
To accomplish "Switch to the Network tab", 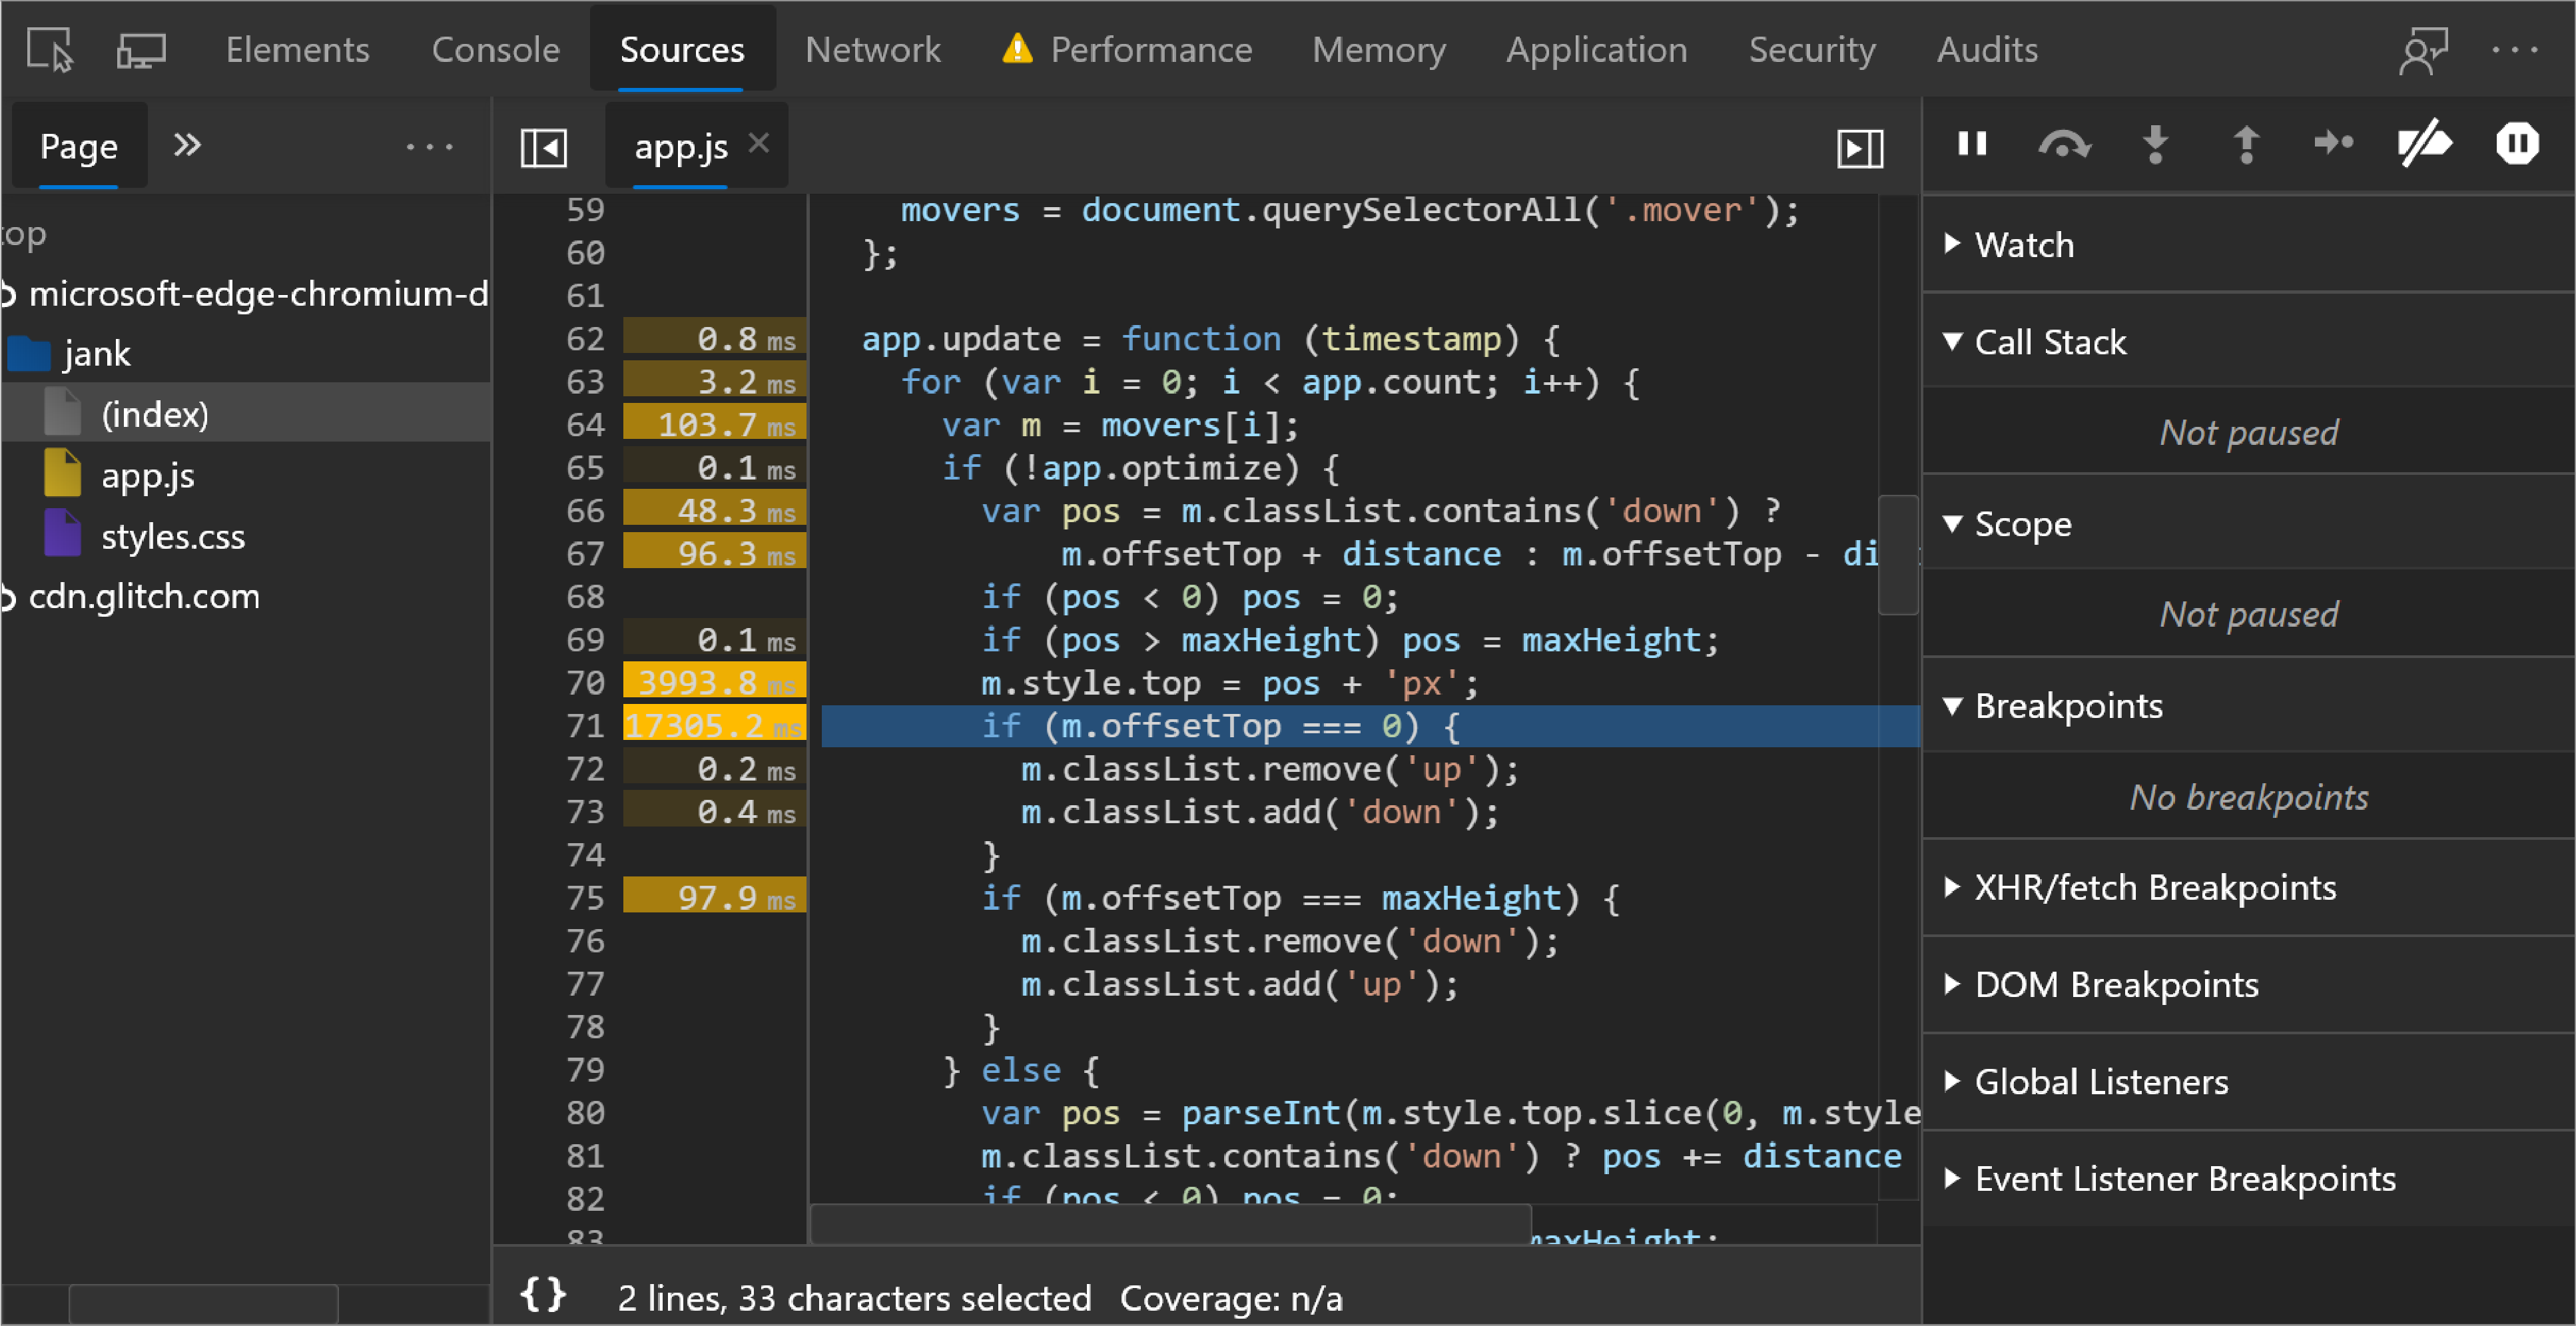I will click(x=872, y=49).
